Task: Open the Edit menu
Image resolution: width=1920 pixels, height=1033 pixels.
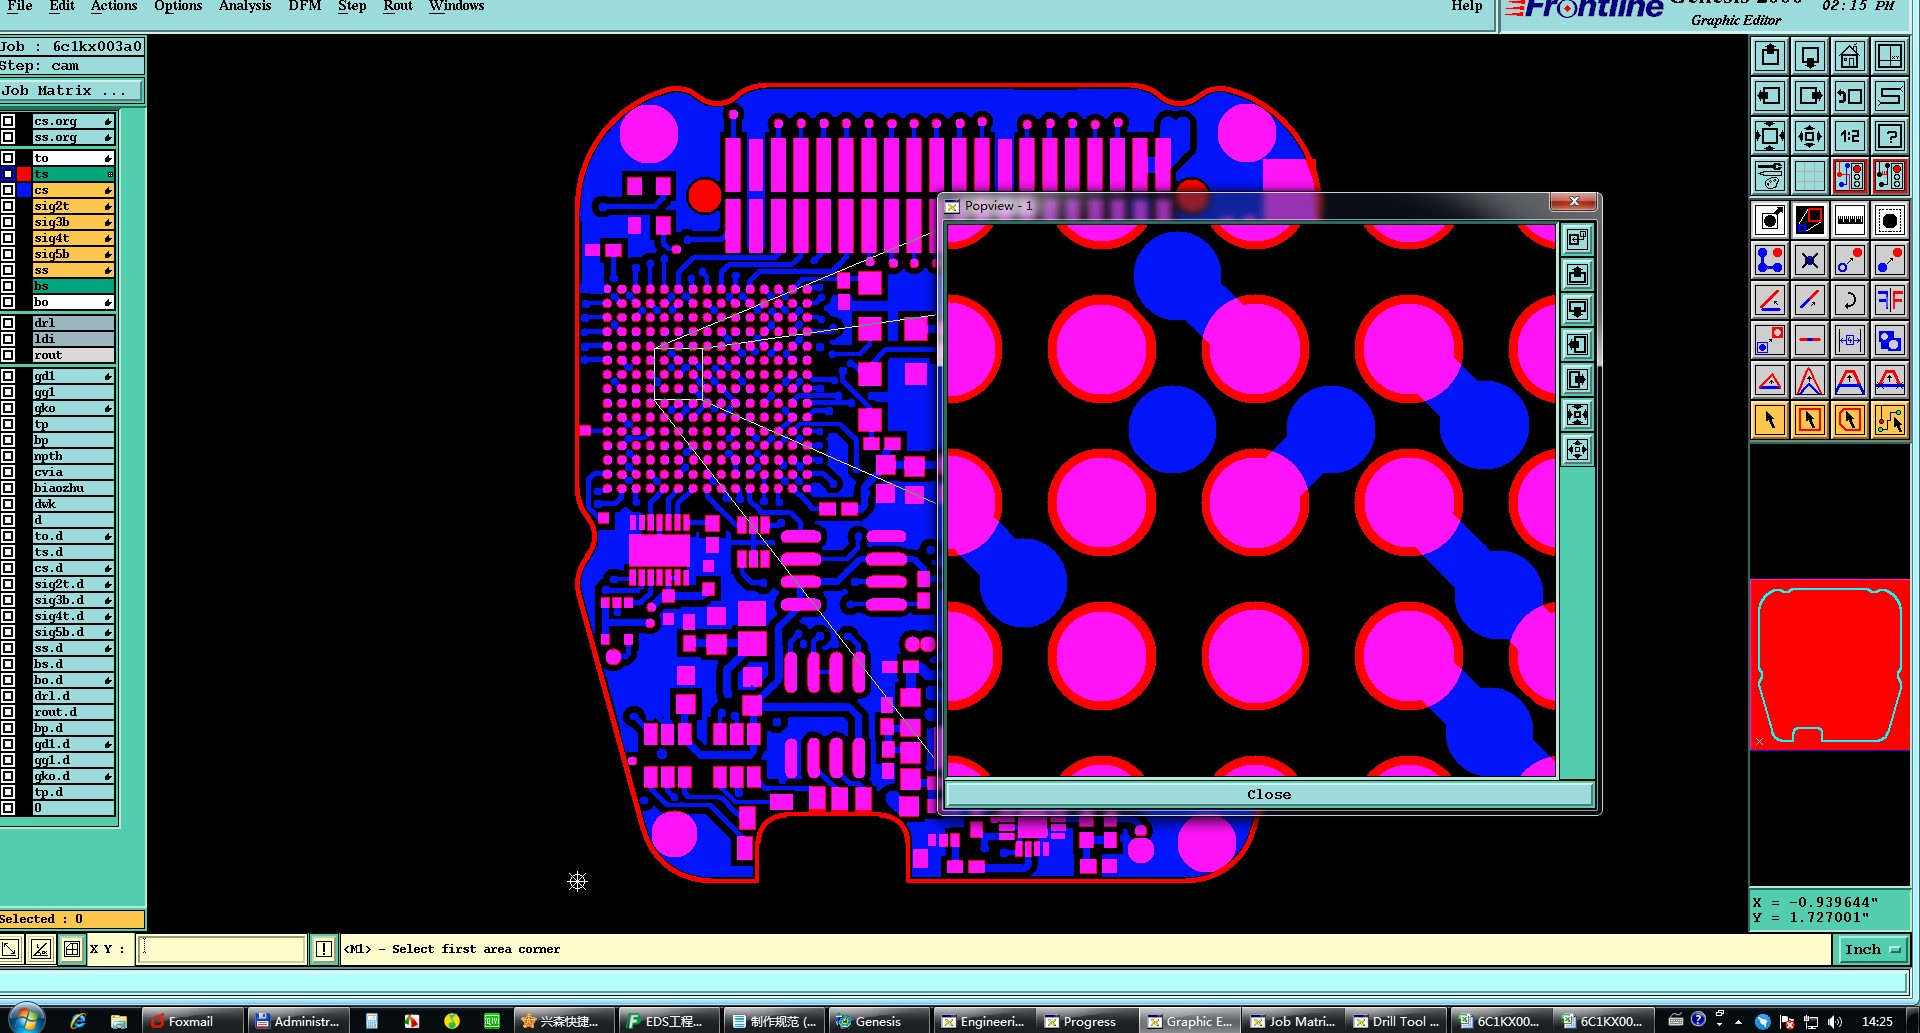Action: pyautogui.click(x=62, y=6)
